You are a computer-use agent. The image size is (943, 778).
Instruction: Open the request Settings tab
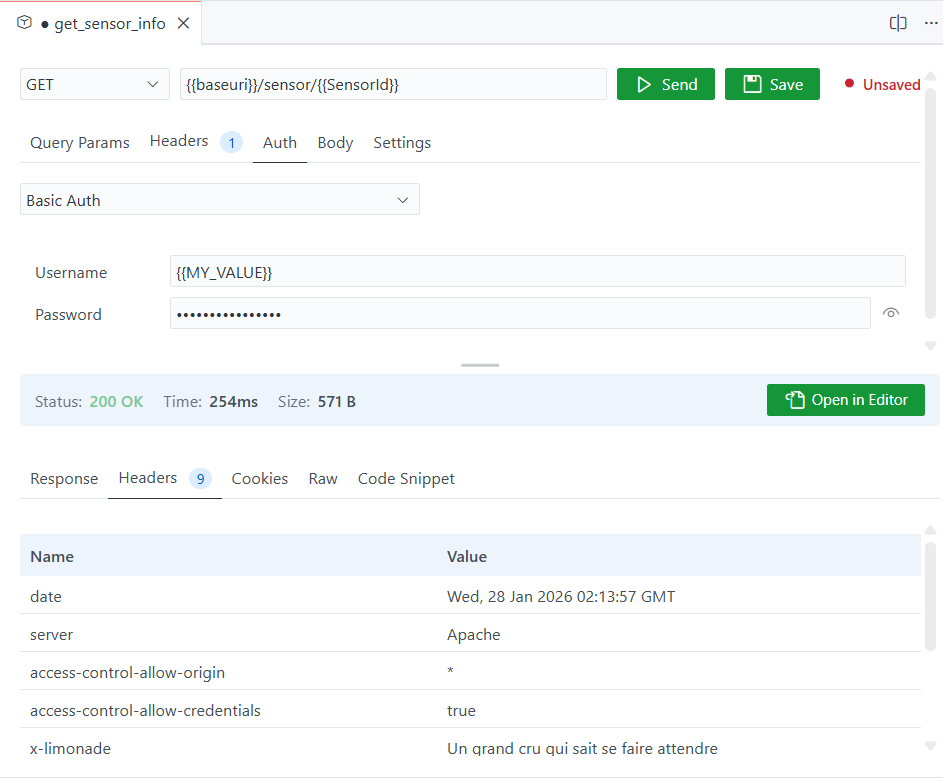(x=401, y=142)
